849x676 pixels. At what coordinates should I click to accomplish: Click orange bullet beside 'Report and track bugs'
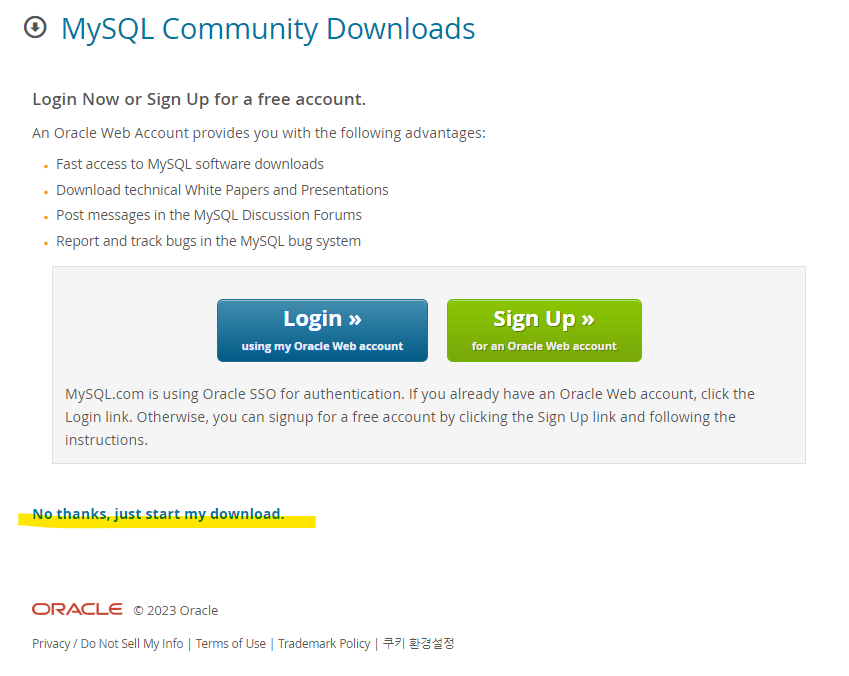[46, 243]
